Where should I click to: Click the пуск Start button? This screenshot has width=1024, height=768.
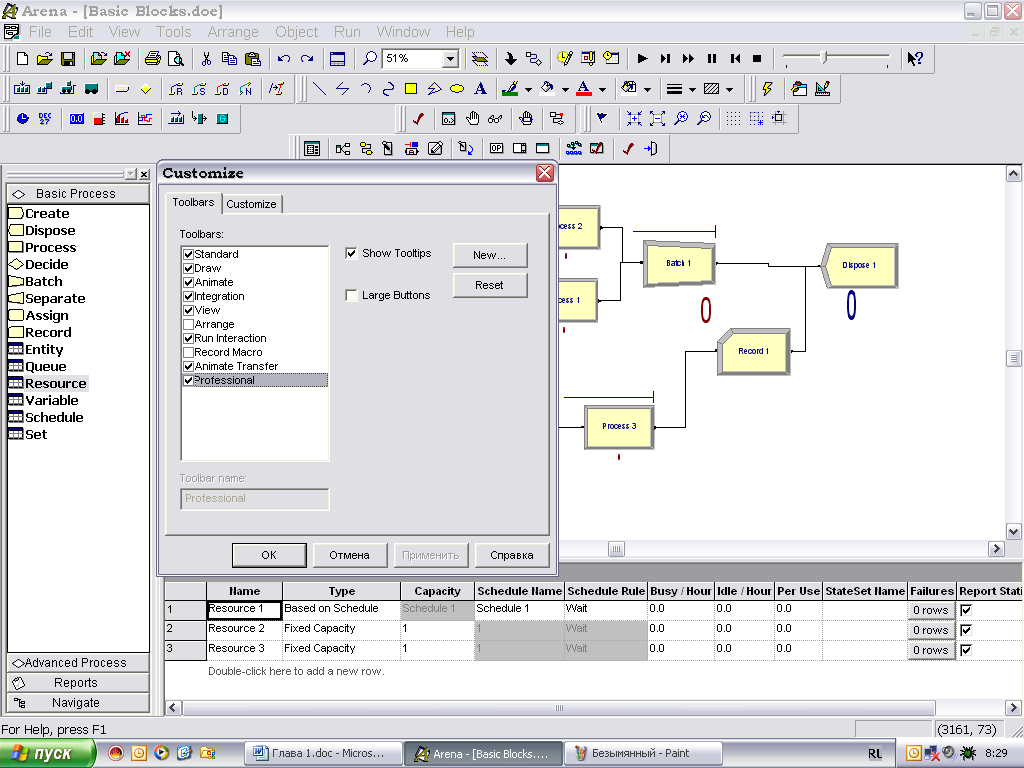pyautogui.click(x=47, y=754)
